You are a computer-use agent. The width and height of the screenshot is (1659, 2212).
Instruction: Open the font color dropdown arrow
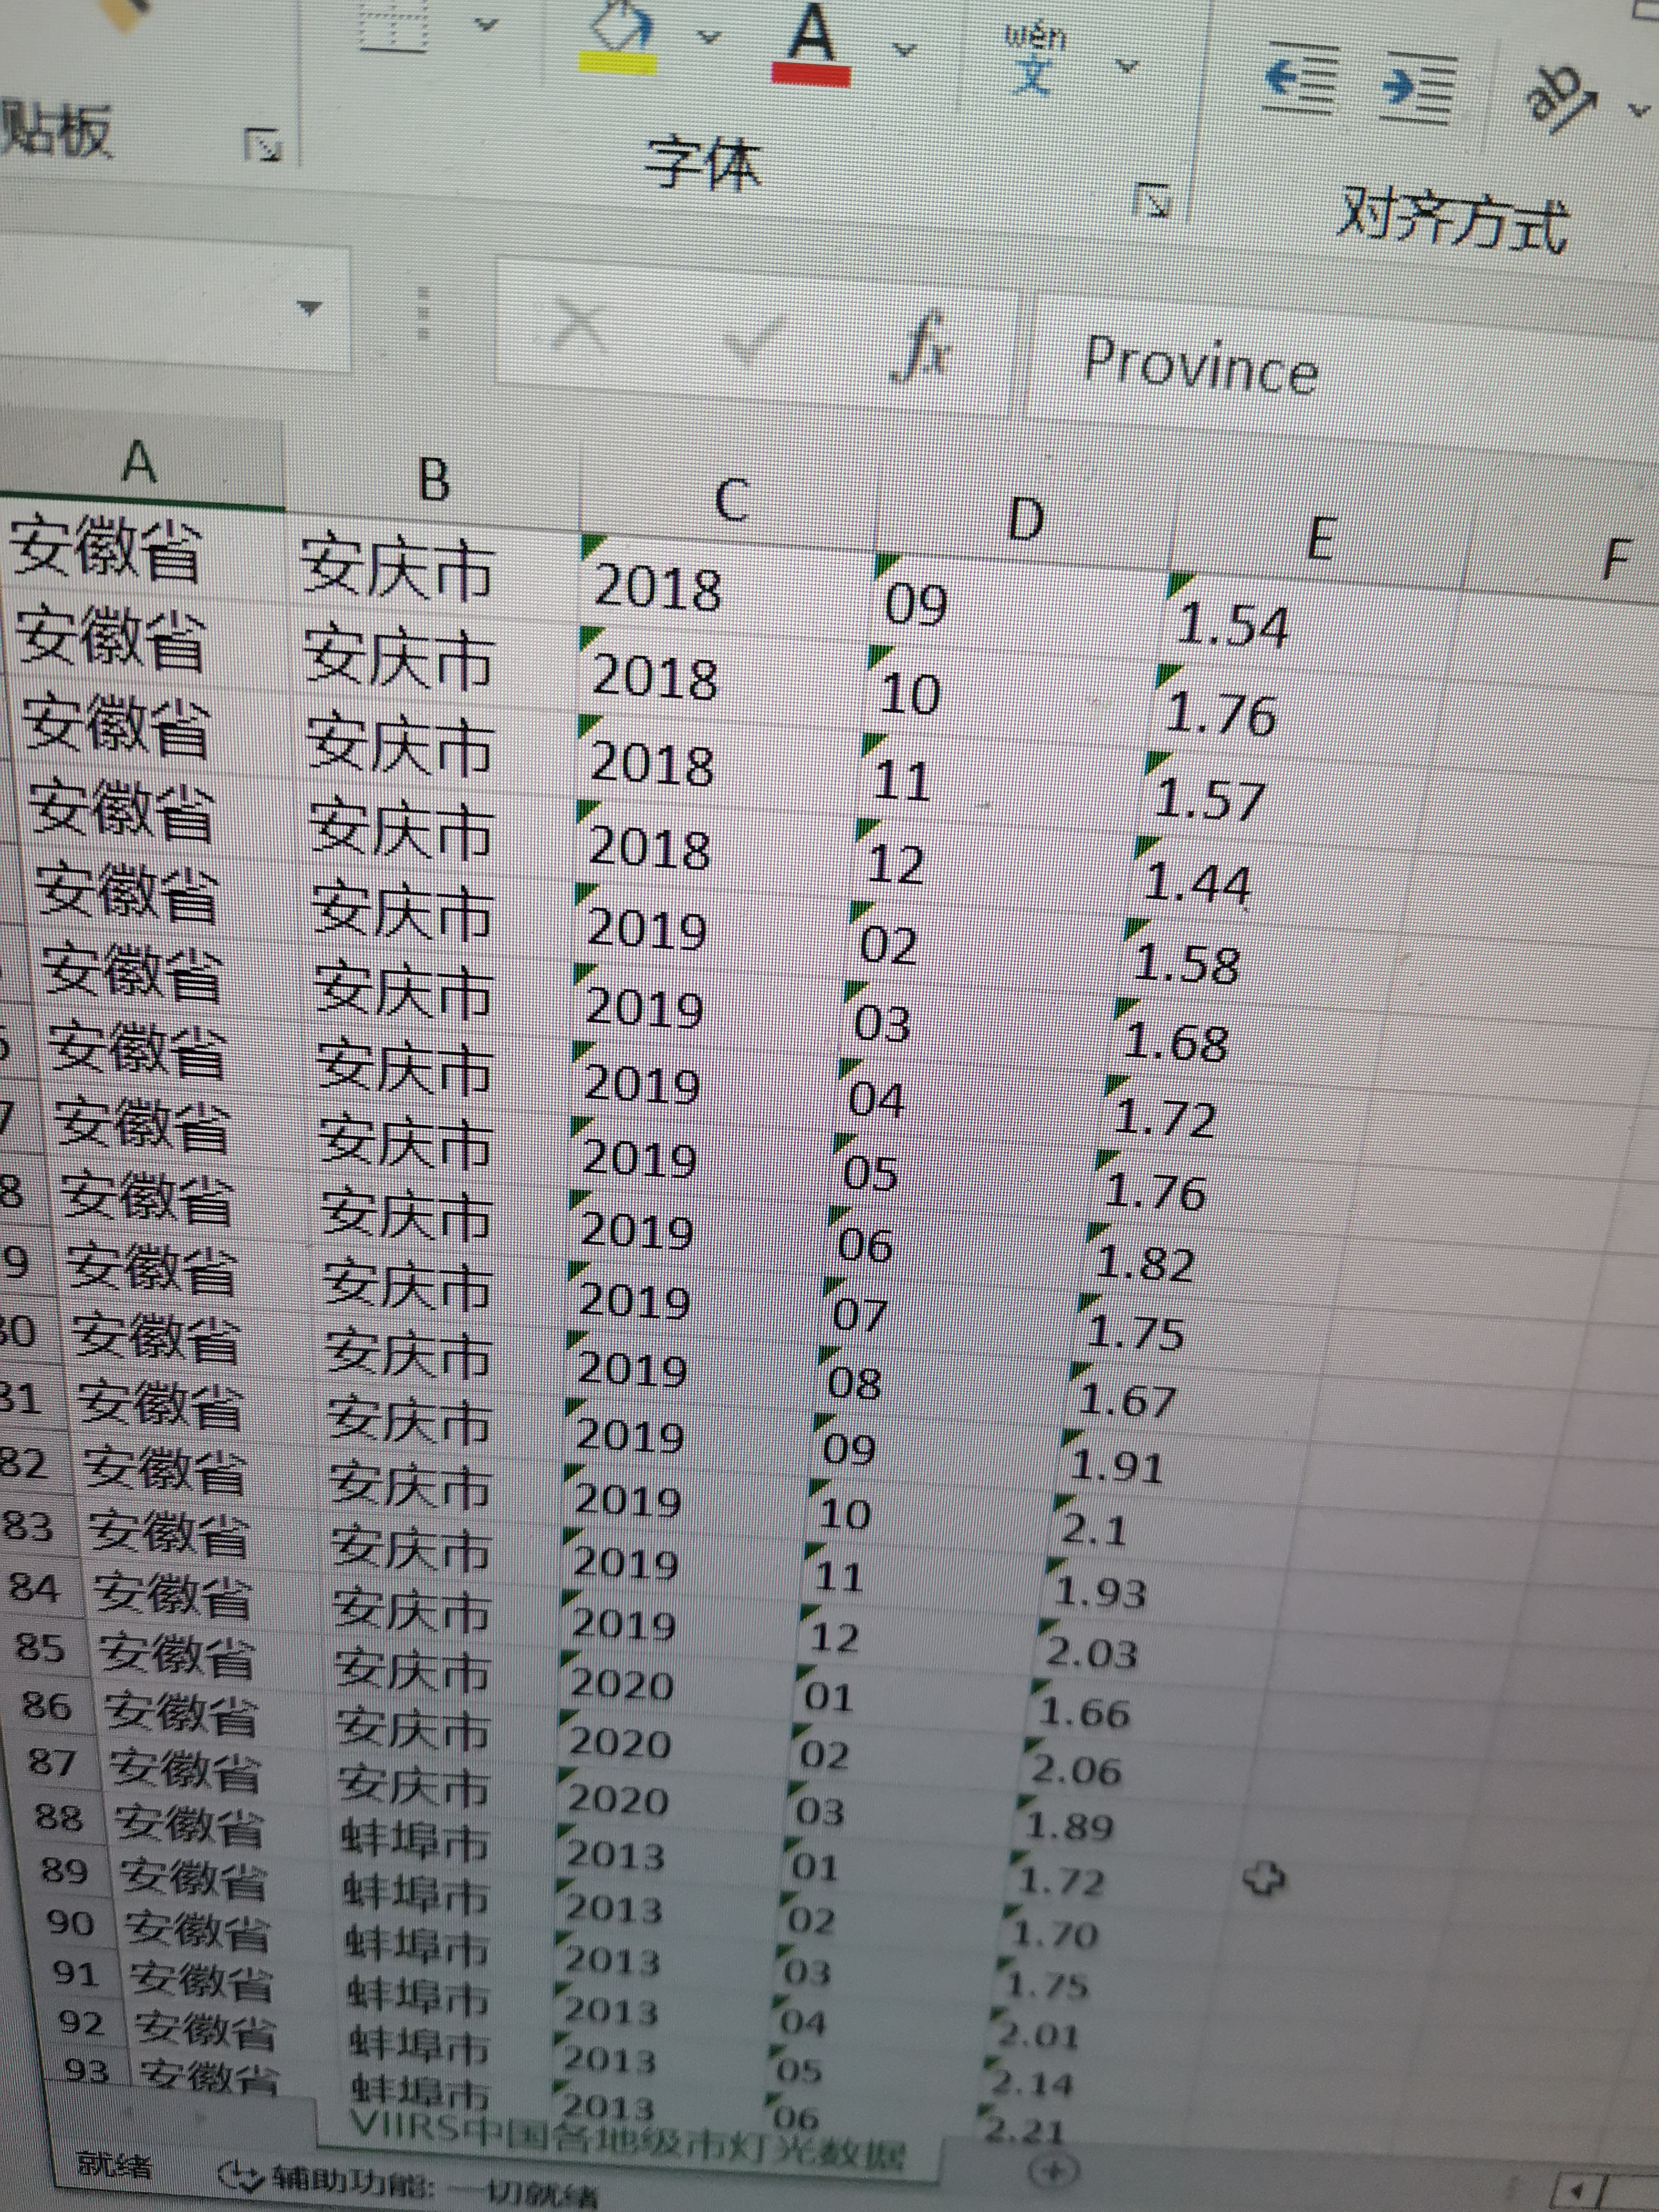(x=904, y=48)
